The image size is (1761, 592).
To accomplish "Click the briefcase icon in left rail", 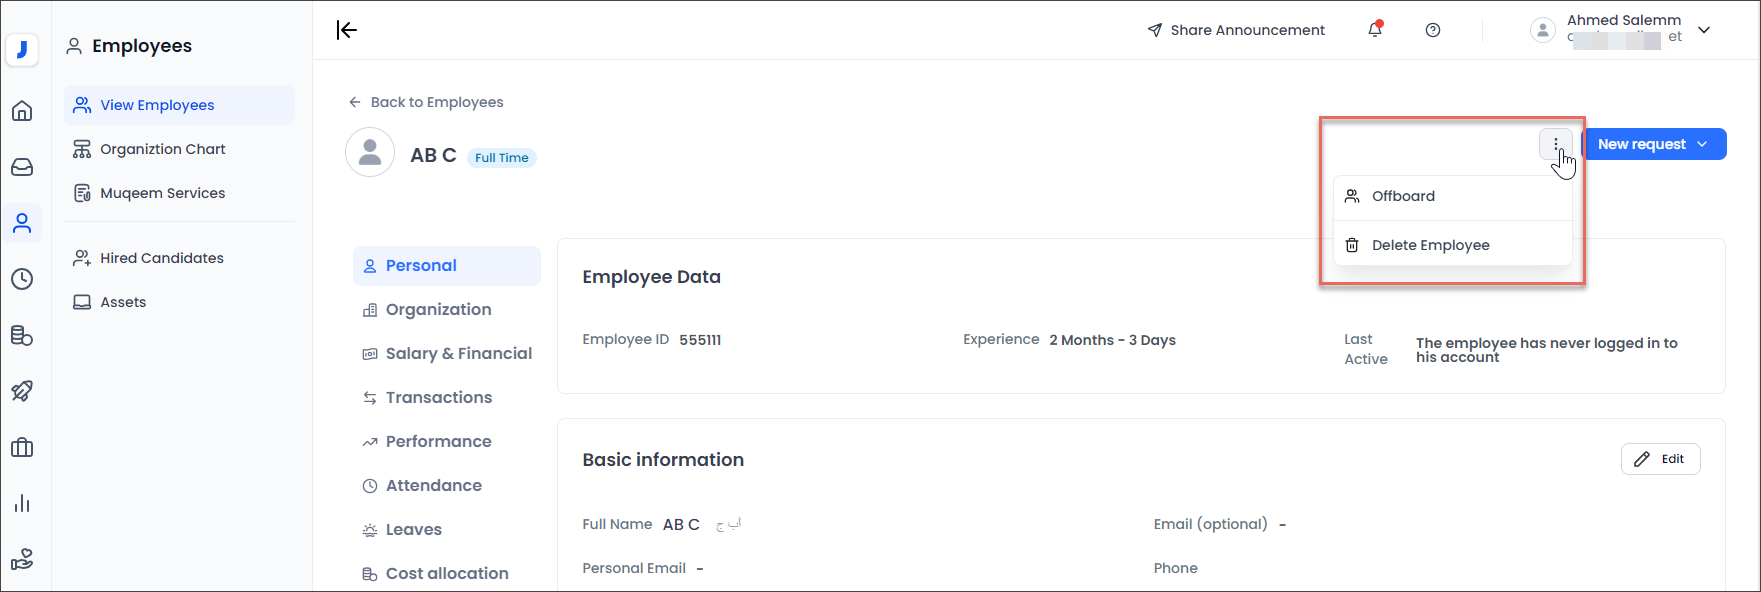I will [x=22, y=447].
